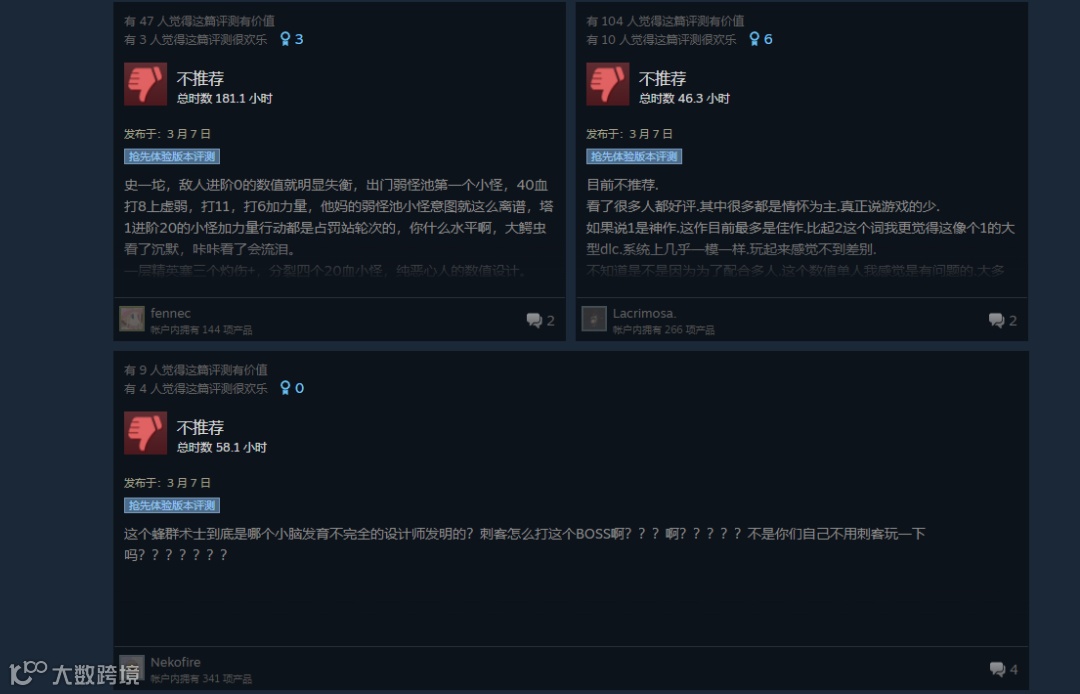Visit Nekofire profile via username
This screenshot has height=694, width=1080.
[x=176, y=662]
